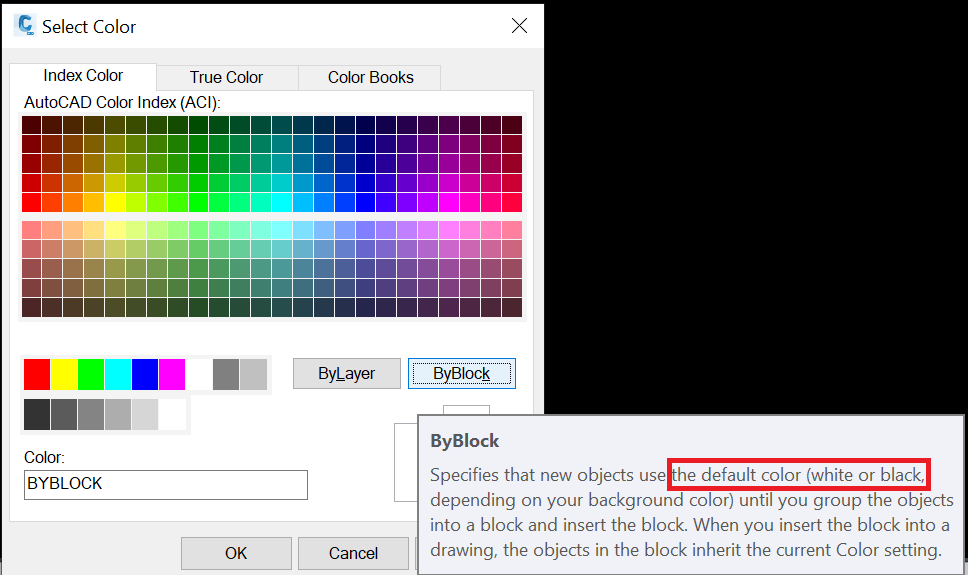Viewport: 968px width, 575px height.
Task: Pick the blue standard color swatch
Action: pyautogui.click(x=145, y=374)
